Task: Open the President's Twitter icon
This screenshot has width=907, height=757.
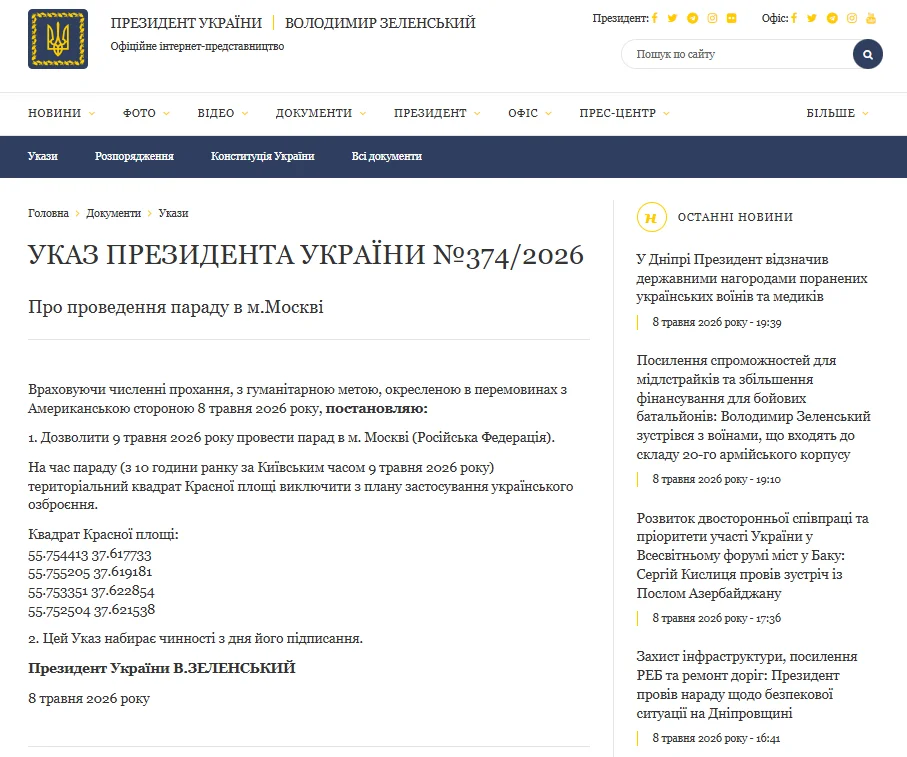Action: [x=672, y=19]
